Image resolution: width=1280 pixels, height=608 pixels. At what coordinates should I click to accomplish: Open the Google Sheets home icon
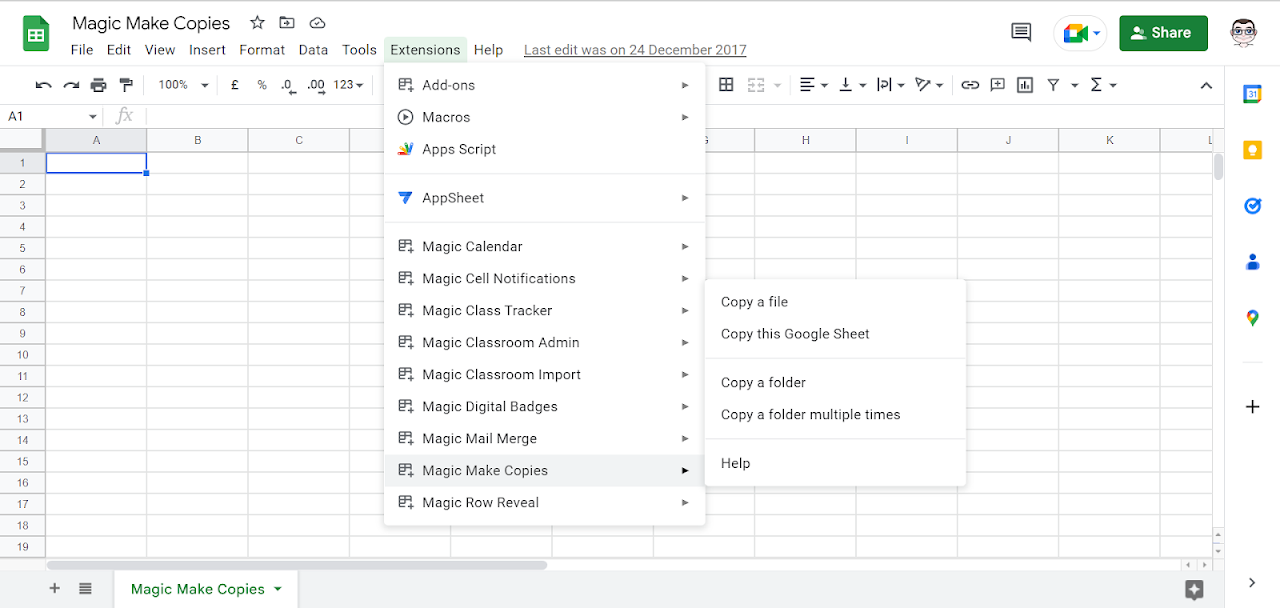pyautogui.click(x=36, y=34)
